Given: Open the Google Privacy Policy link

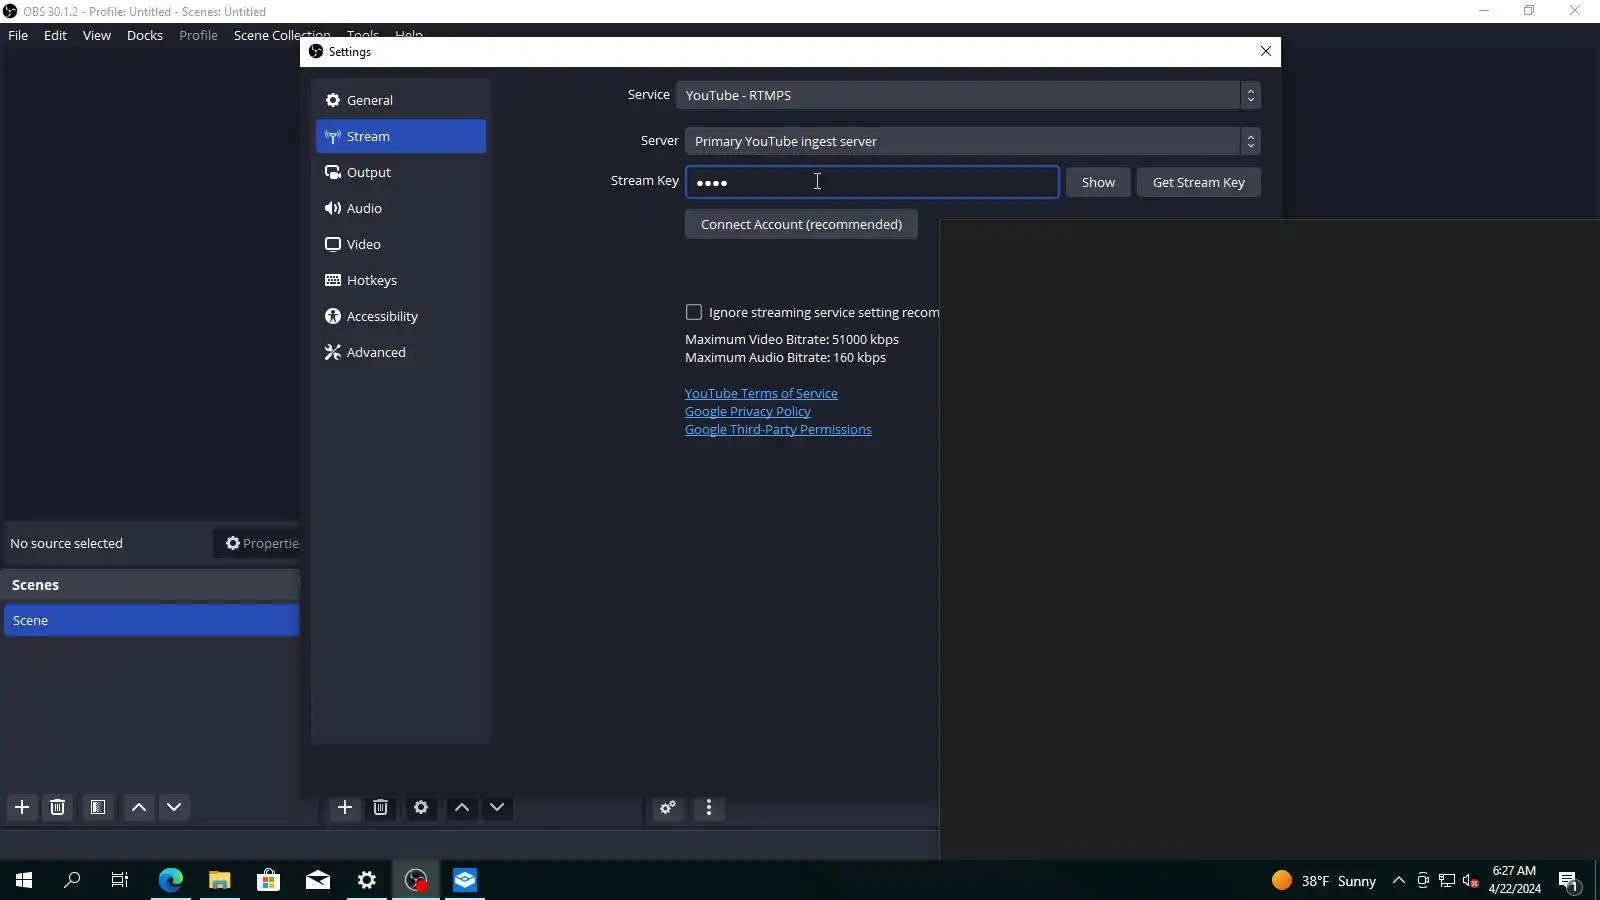Looking at the screenshot, I should click(748, 411).
